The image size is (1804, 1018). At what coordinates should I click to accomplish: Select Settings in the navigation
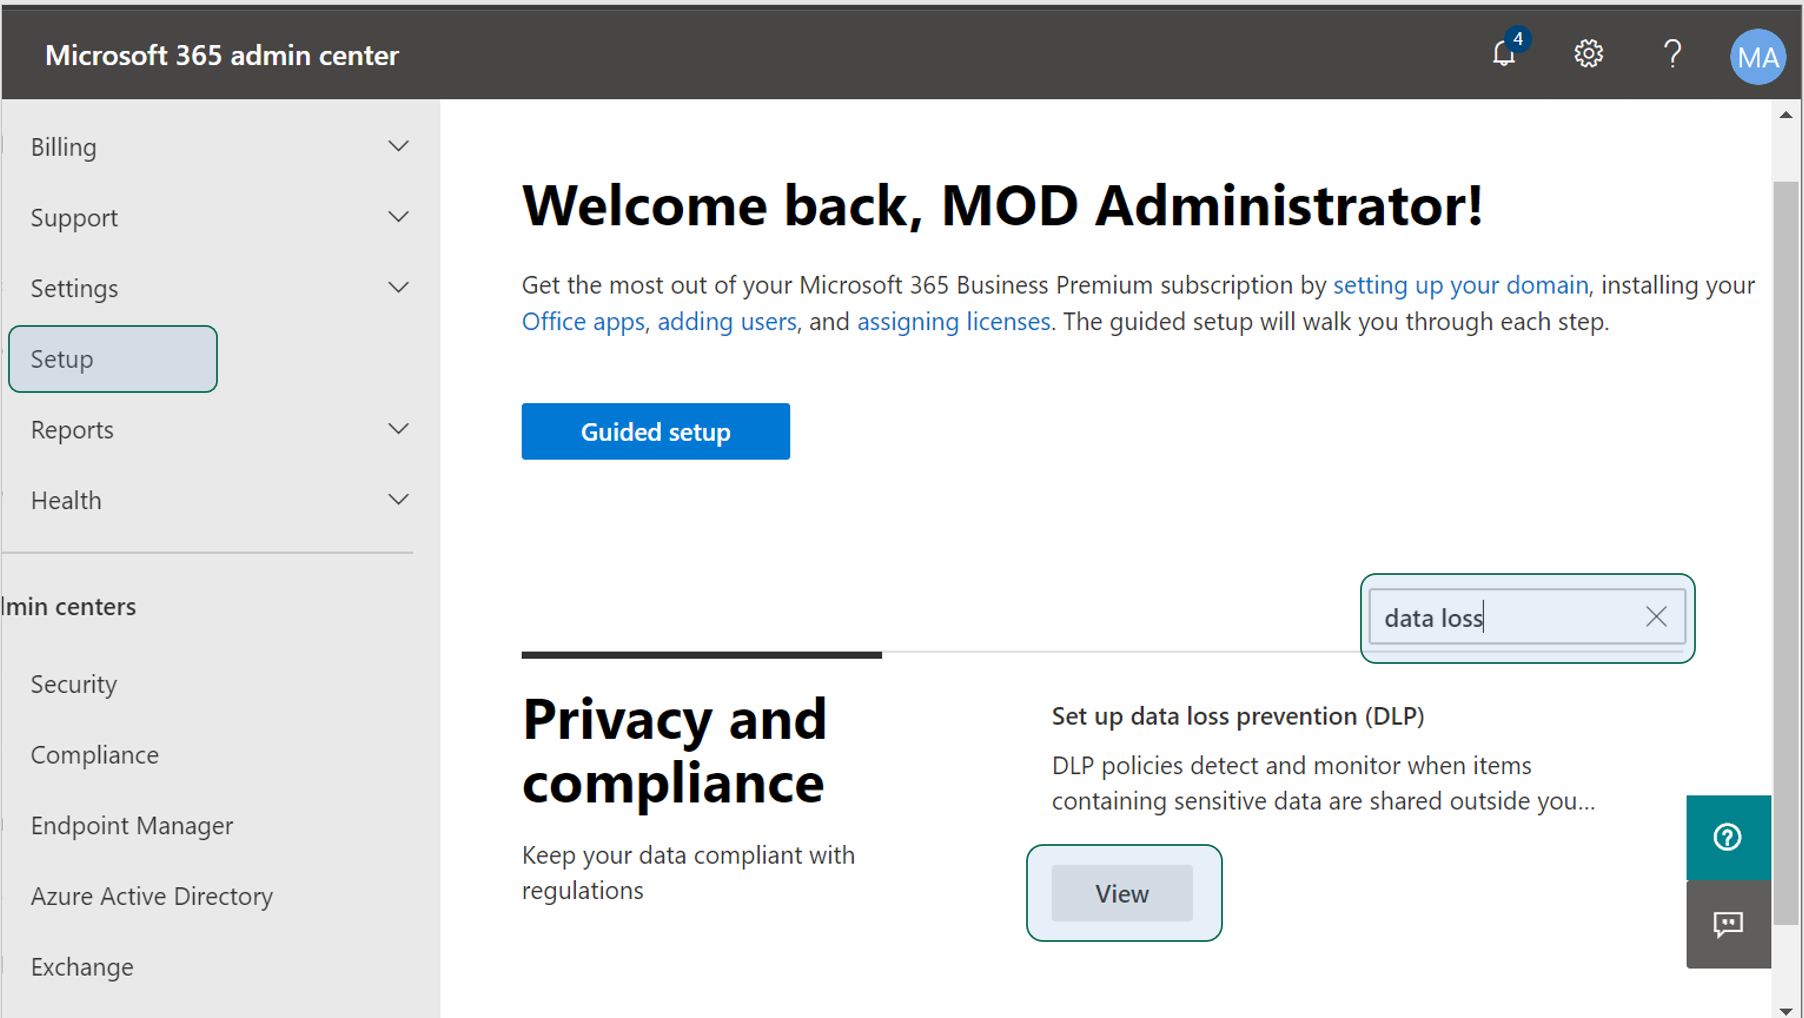74,288
